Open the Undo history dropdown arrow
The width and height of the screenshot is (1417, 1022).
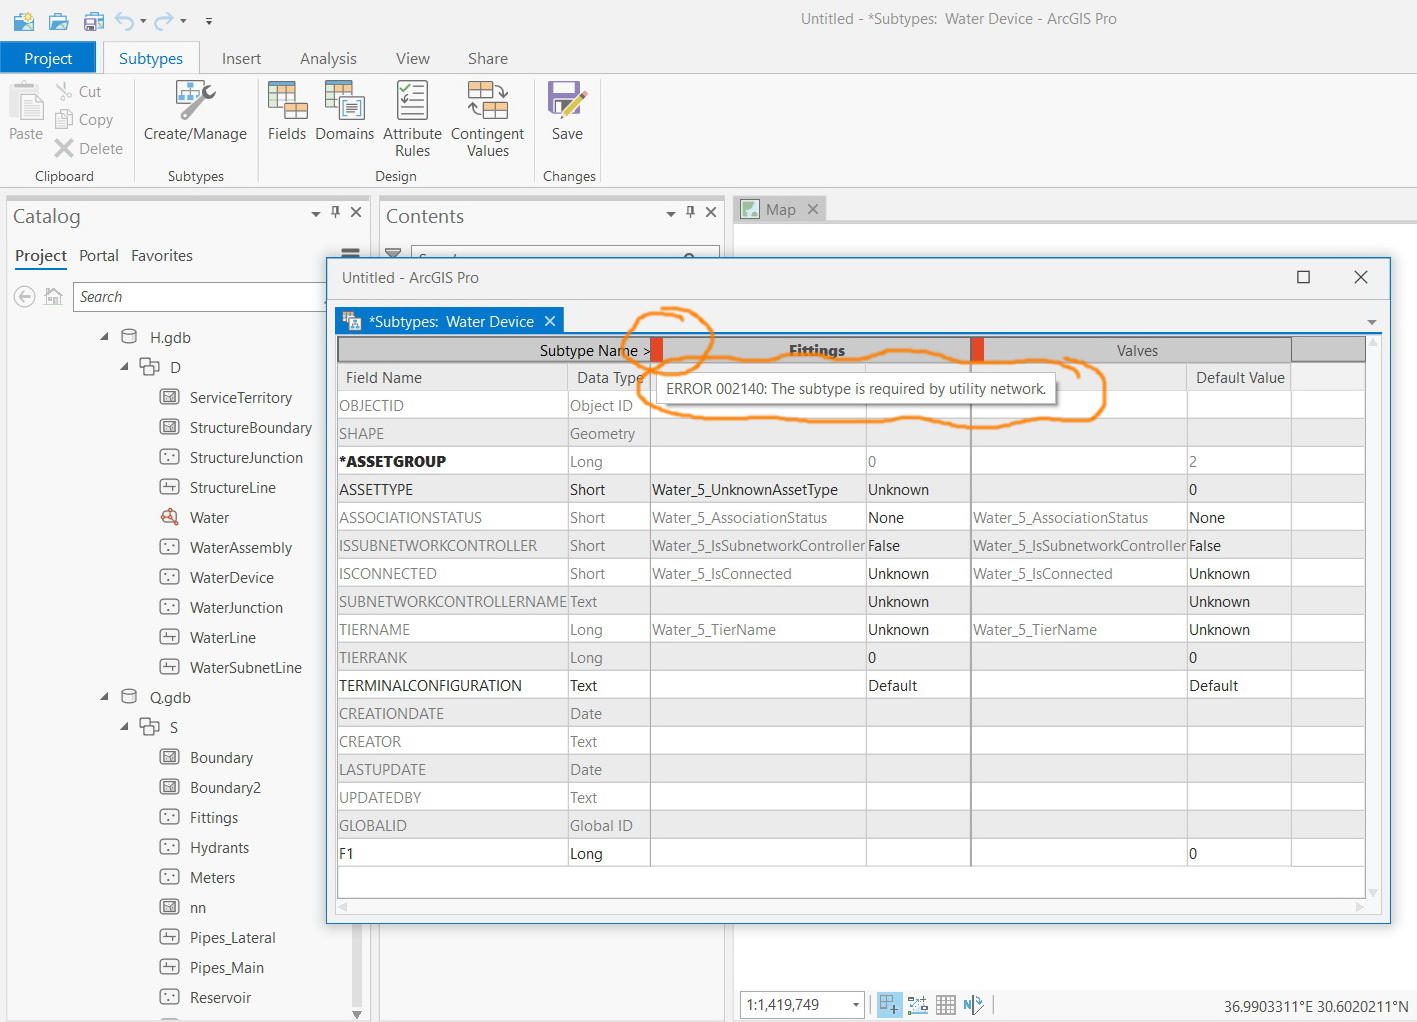[143, 21]
